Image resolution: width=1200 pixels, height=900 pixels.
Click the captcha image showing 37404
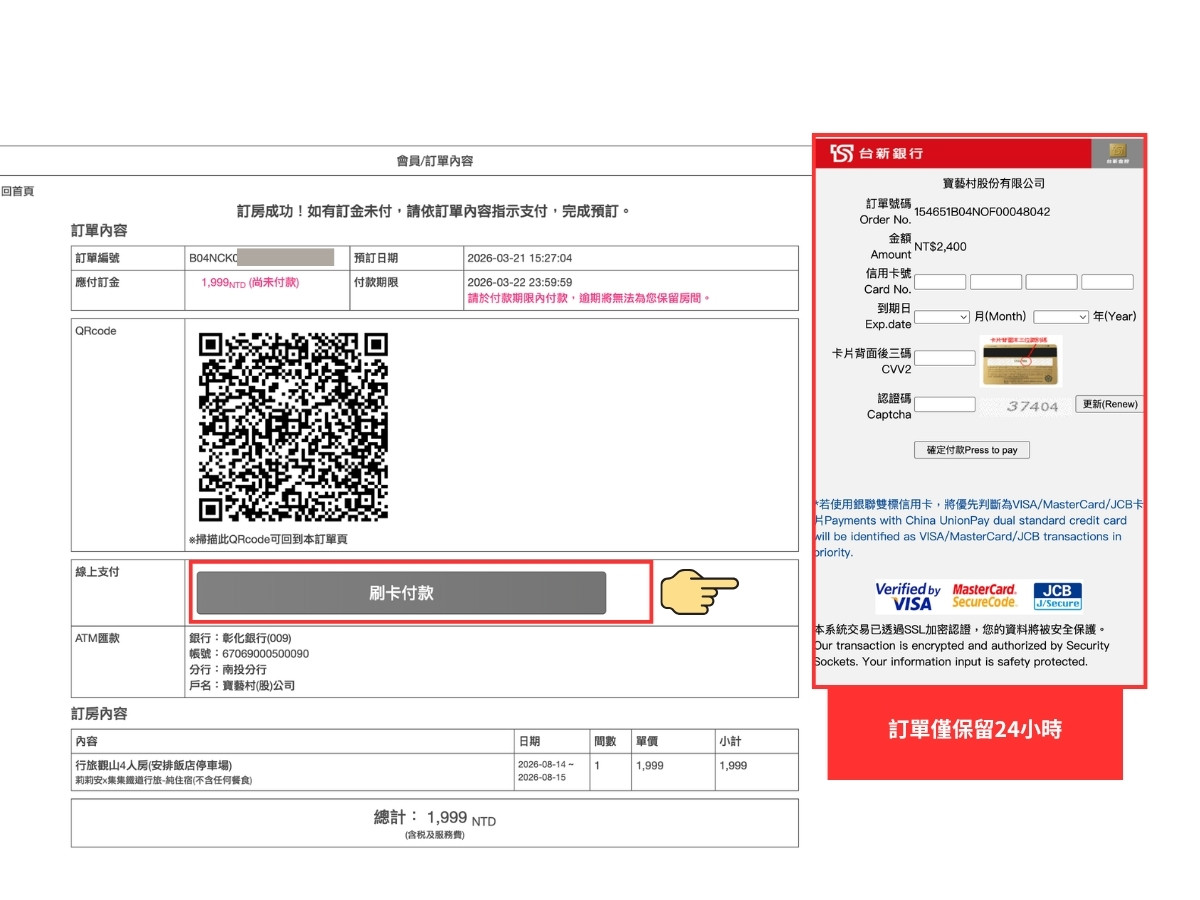click(x=1031, y=403)
